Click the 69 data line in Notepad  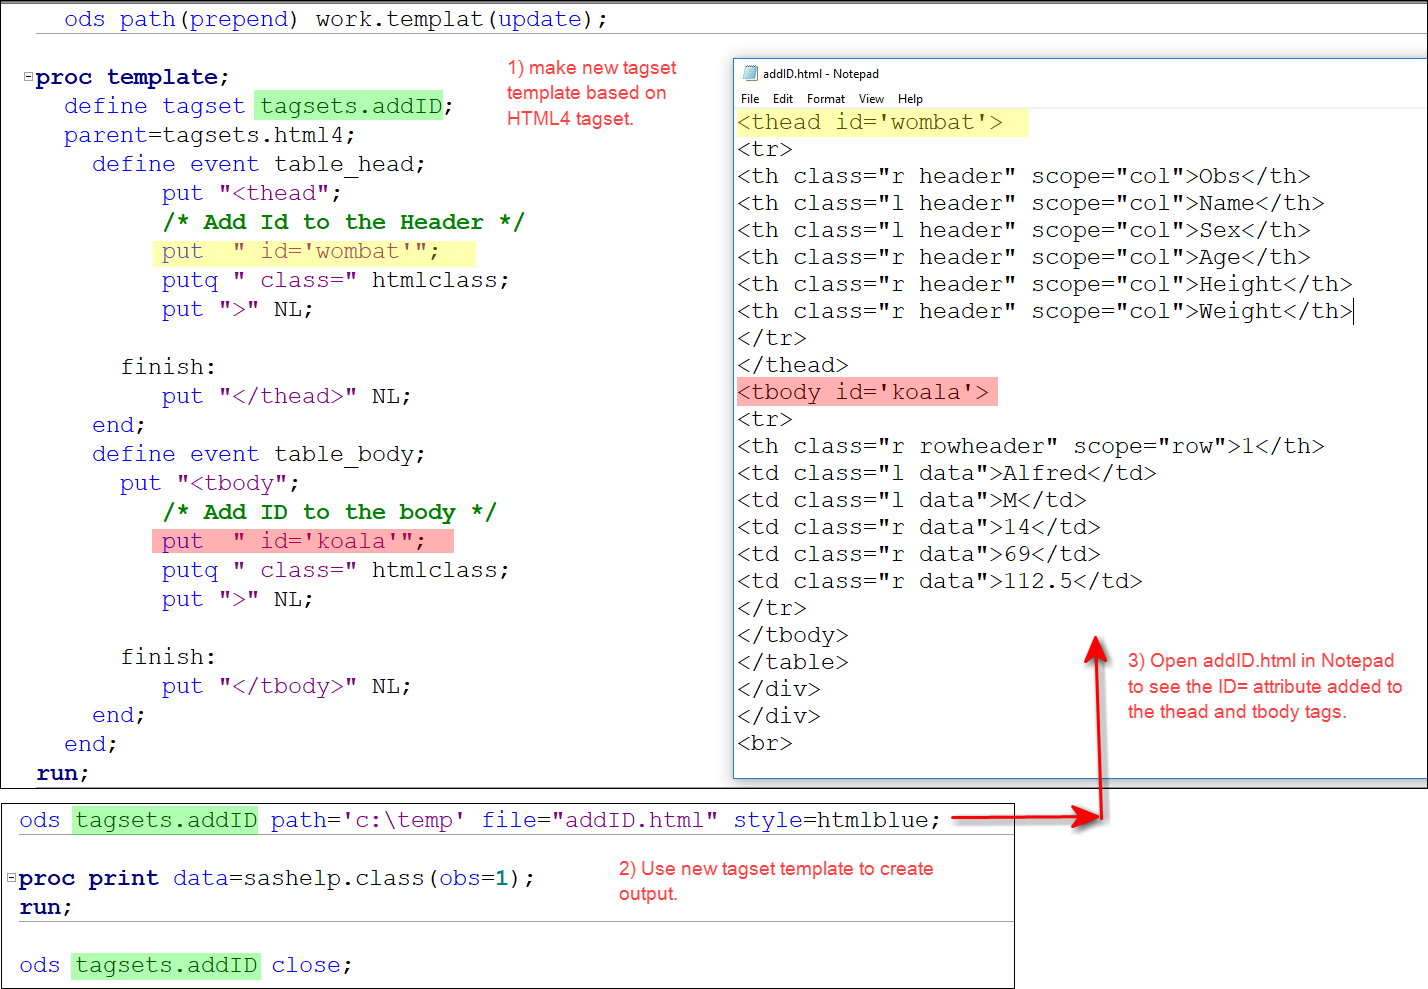(x=919, y=554)
